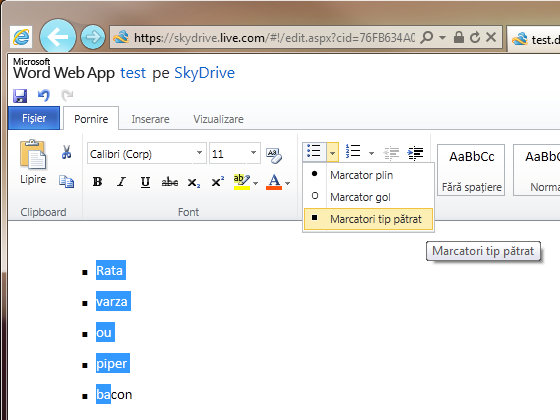Viewport: 560px width, 420px height.
Task: Open the test.d browser tab
Action: 534,39
